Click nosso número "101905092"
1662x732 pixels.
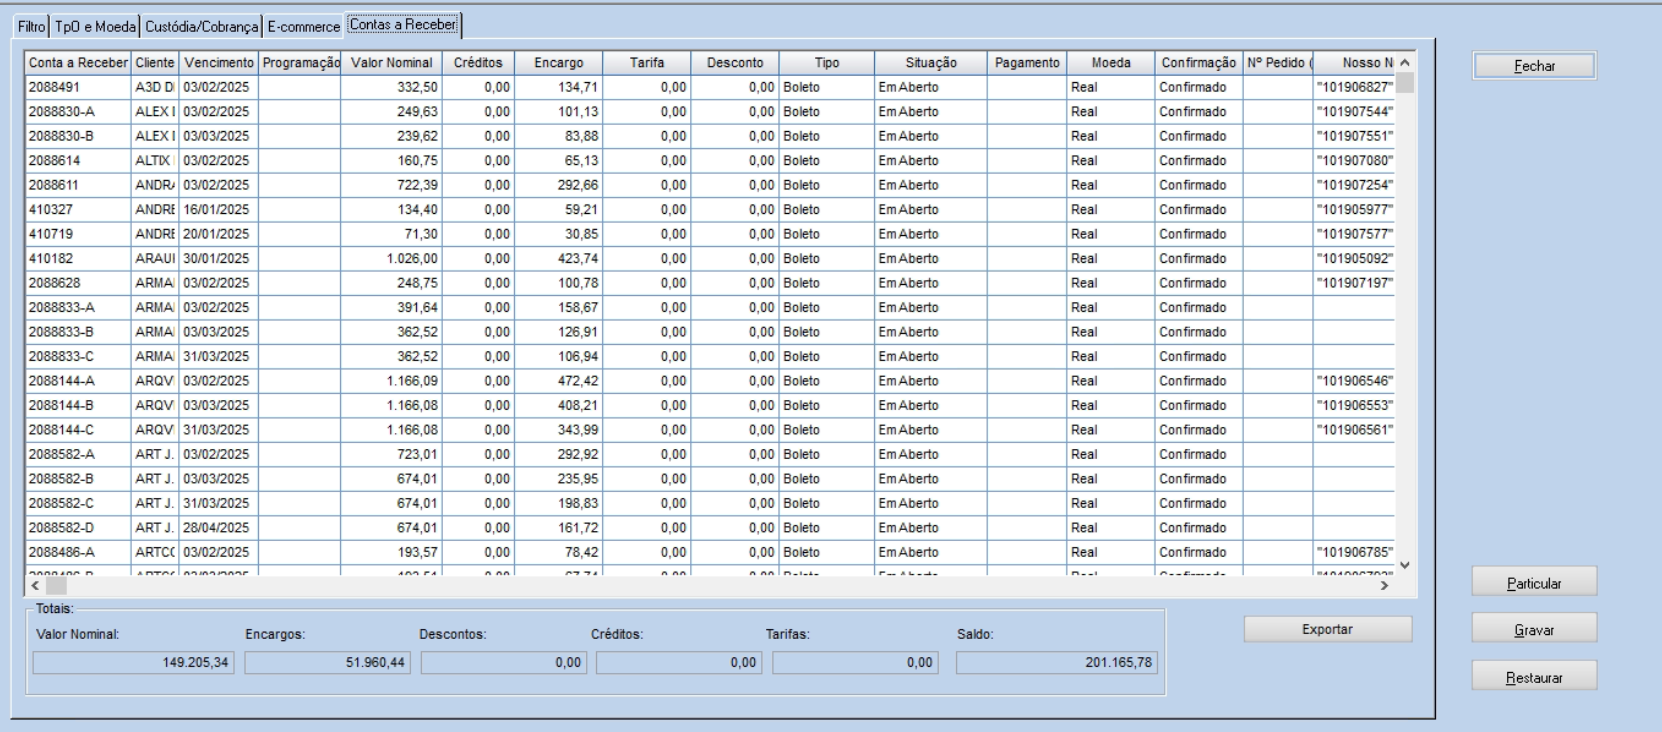click(1355, 259)
